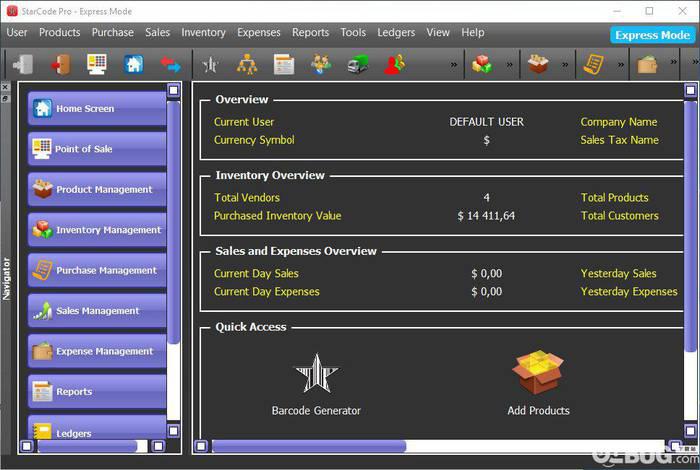The image size is (700, 470).
Task: Launch Barcode Generator from Quick Access
Action: tap(316, 385)
